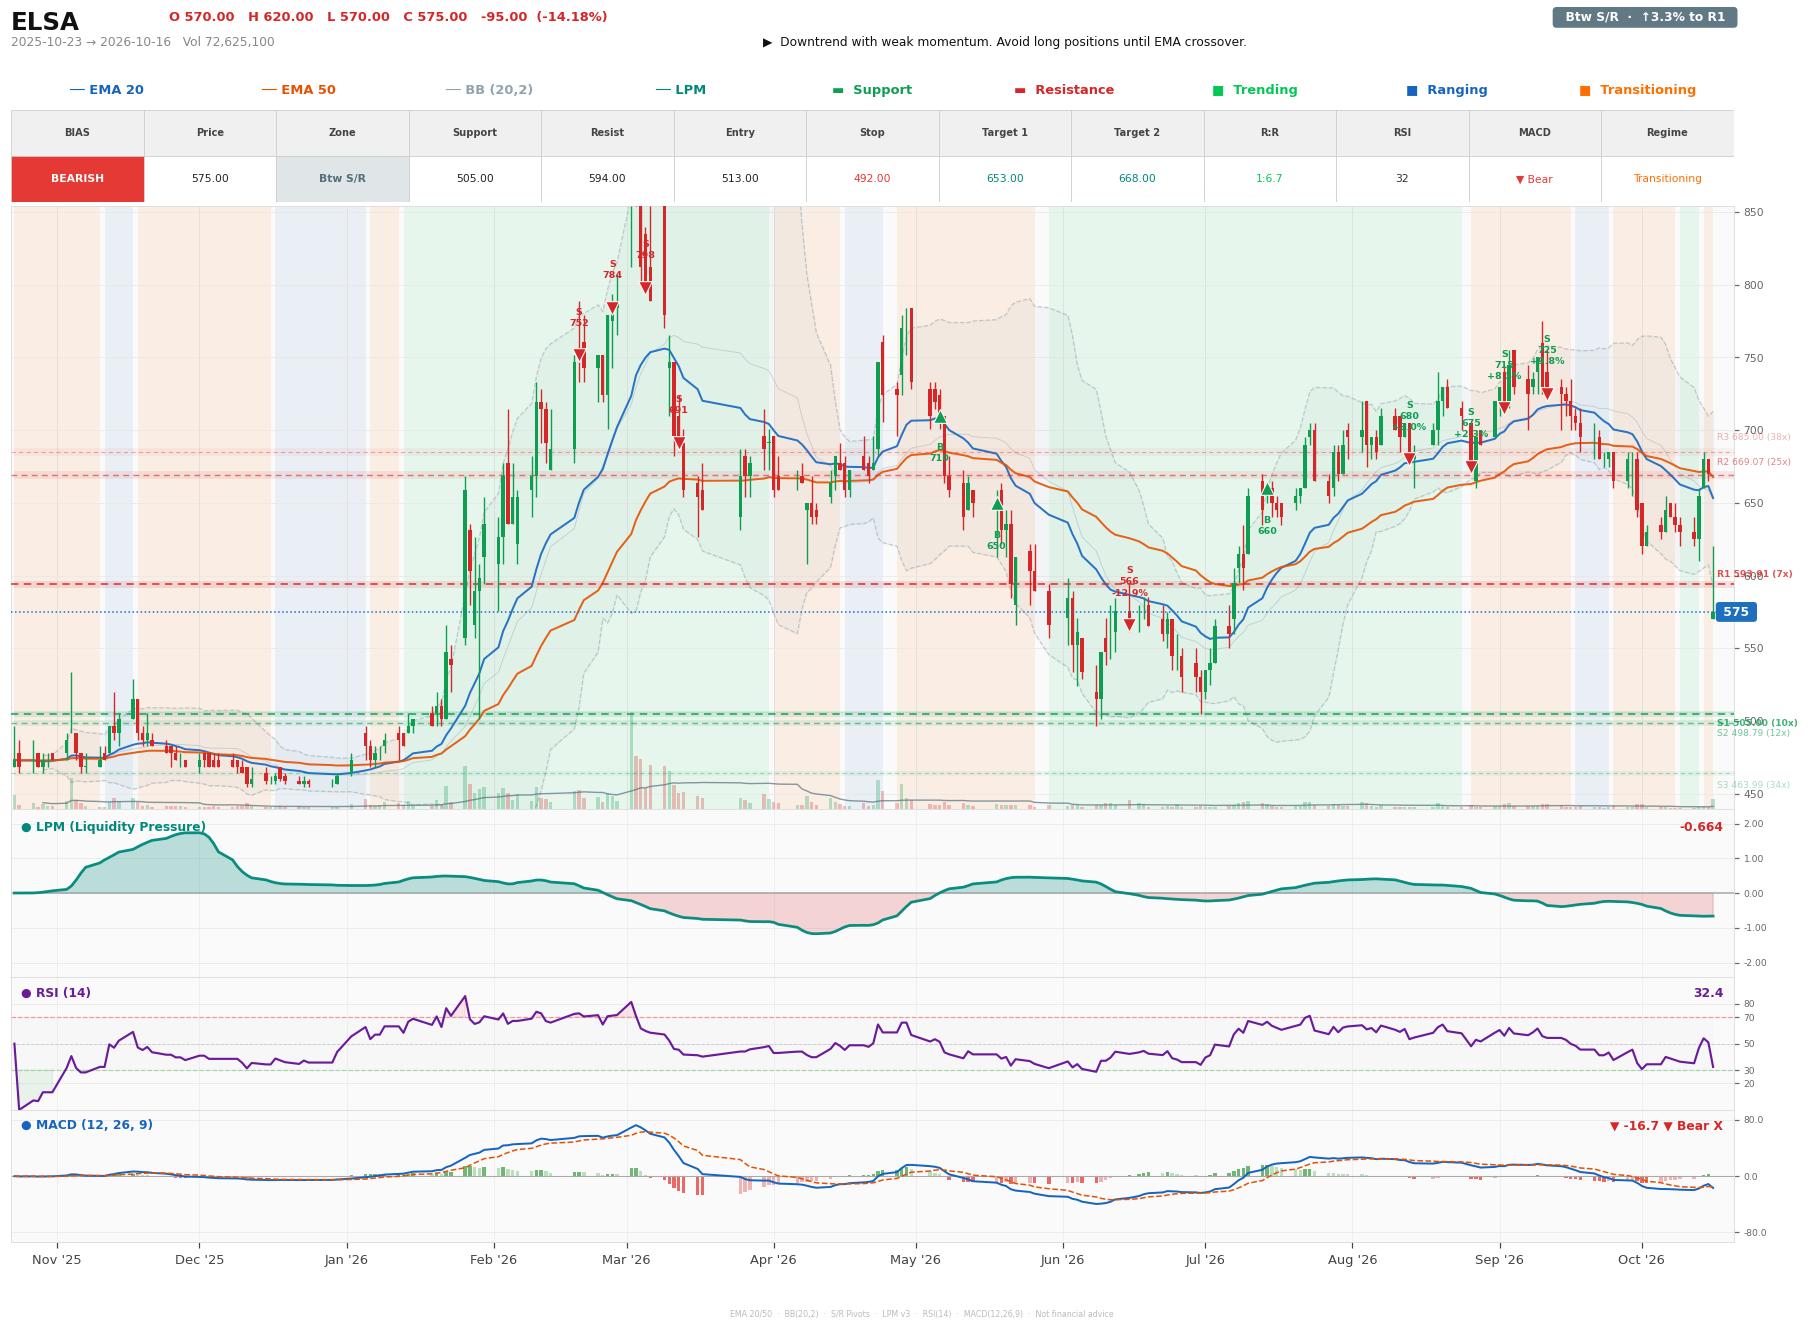The image size is (1809, 1330).
Task: Click the S3 463.99 (34x) support label
Action: click(1754, 785)
